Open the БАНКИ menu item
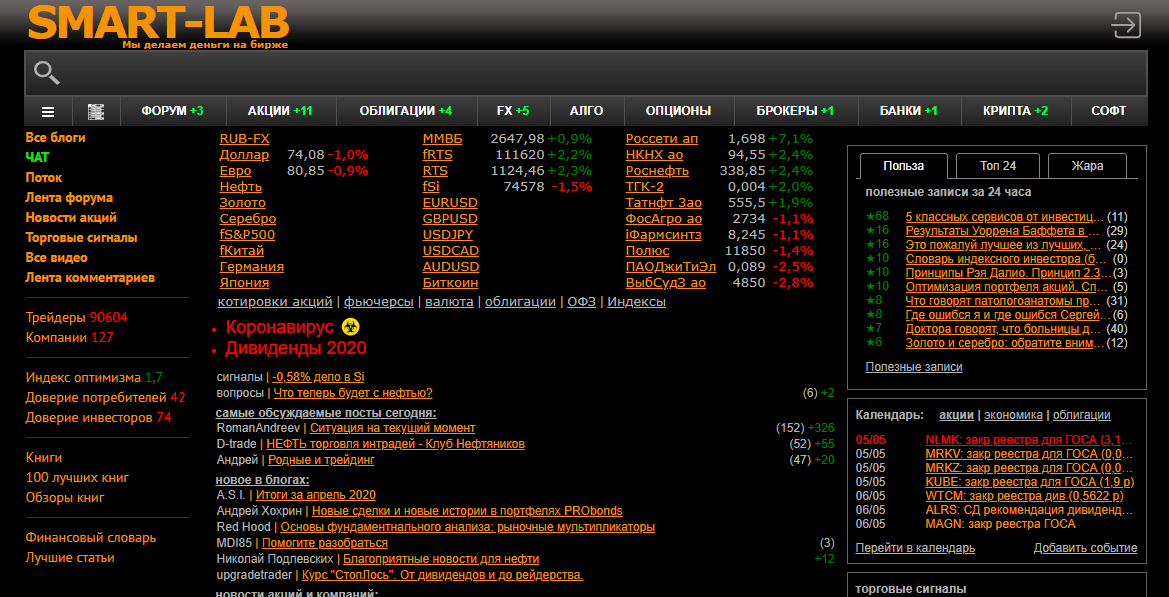 [908, 111]
